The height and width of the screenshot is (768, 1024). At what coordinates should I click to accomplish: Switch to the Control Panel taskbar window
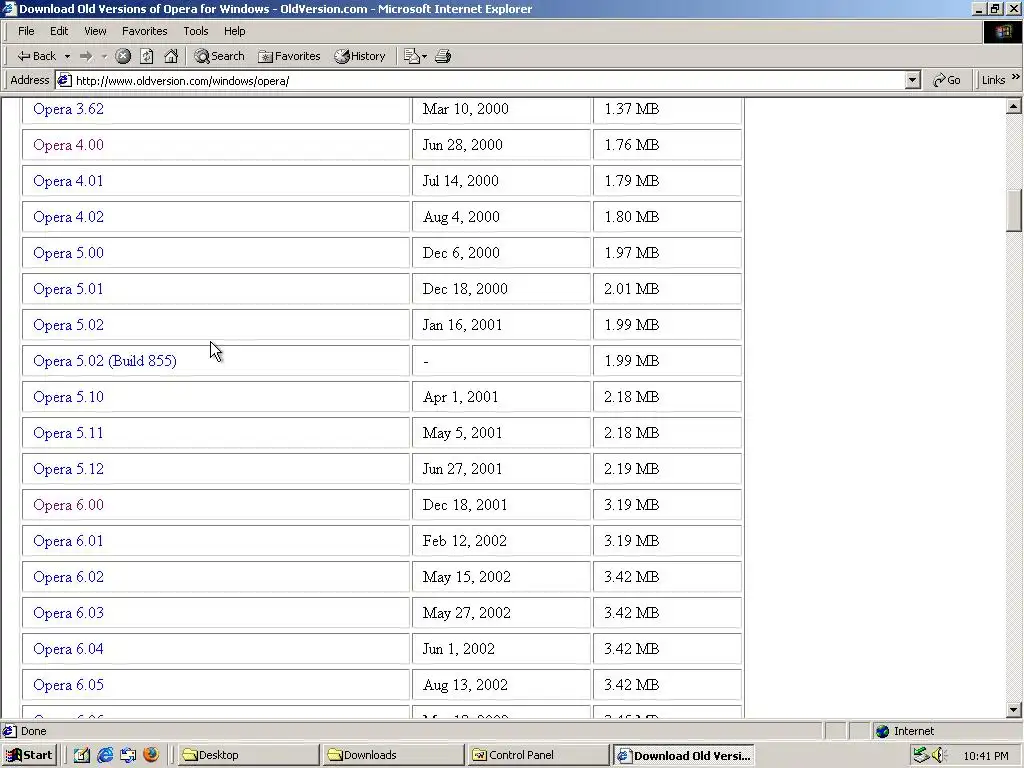pos(538,755)
